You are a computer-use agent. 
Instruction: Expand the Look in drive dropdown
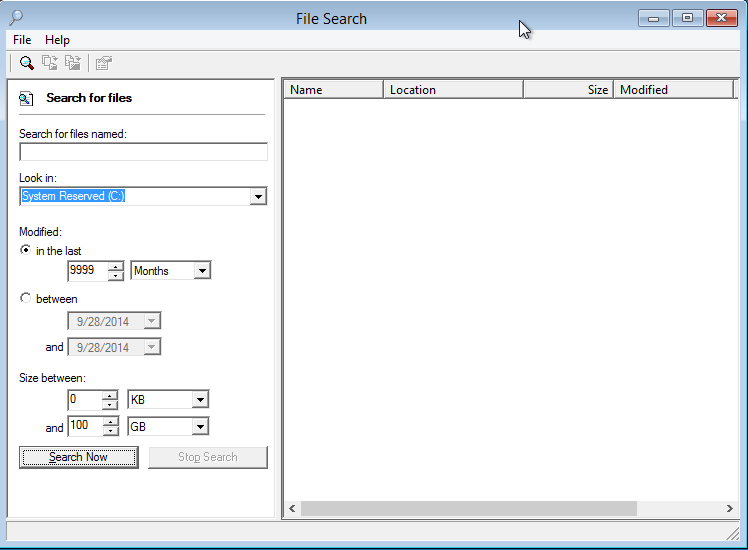258,197
